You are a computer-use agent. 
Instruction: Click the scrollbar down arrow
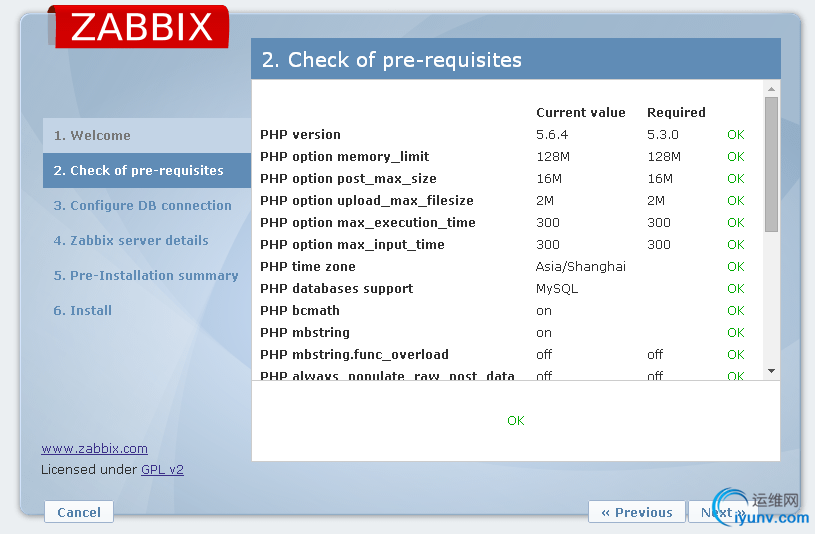(771, 371)
